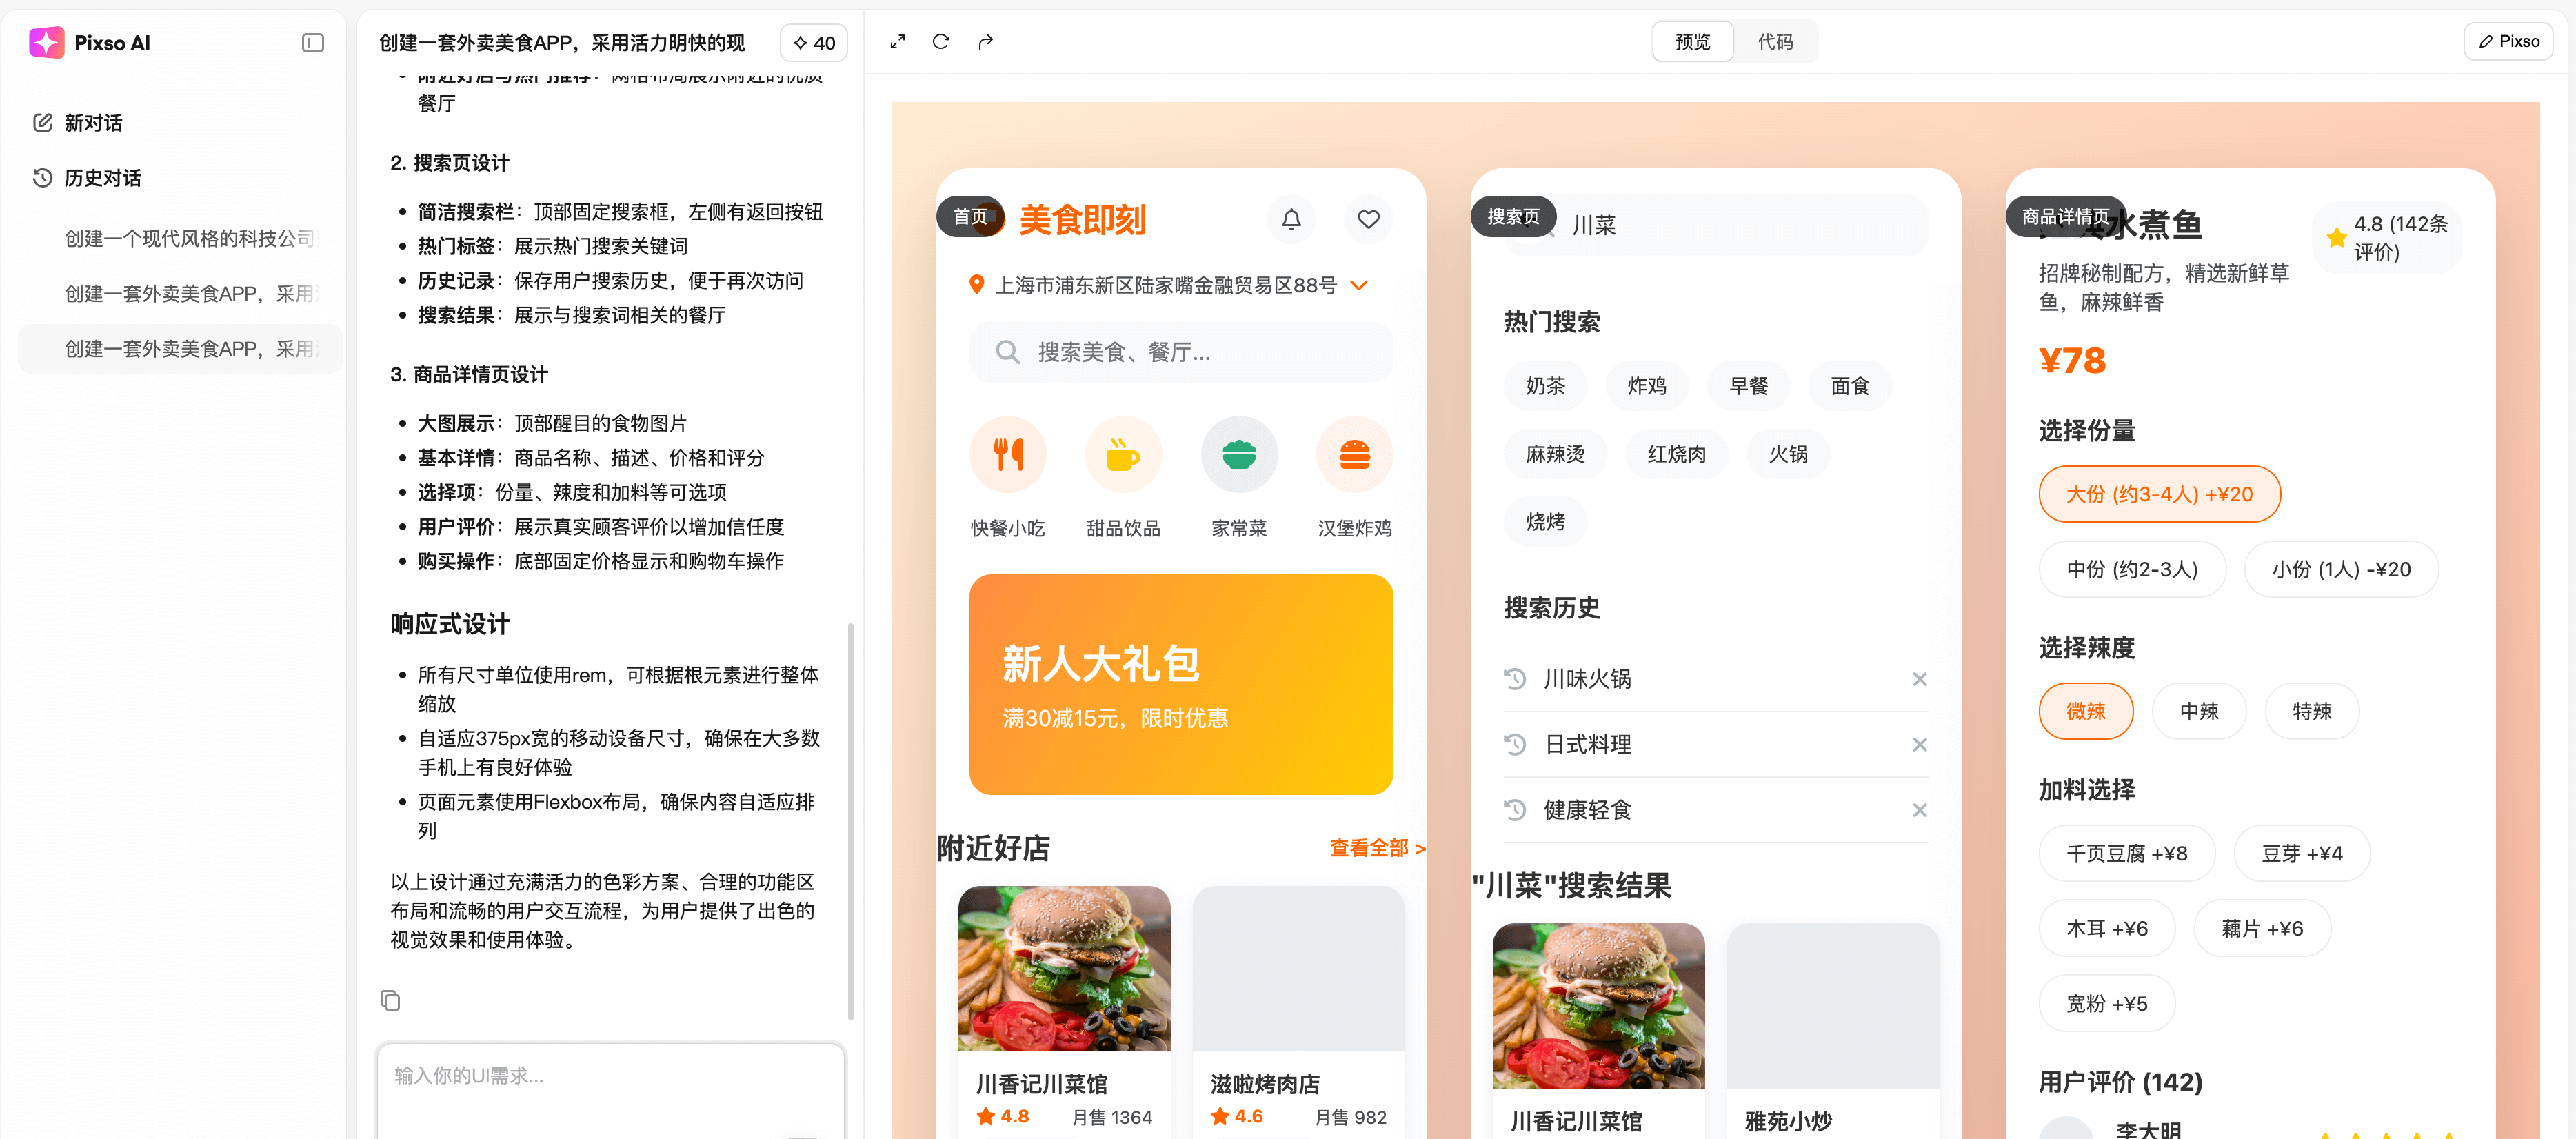Open the 40 credits indicator
The image size is (2576, 1139).
813,43
